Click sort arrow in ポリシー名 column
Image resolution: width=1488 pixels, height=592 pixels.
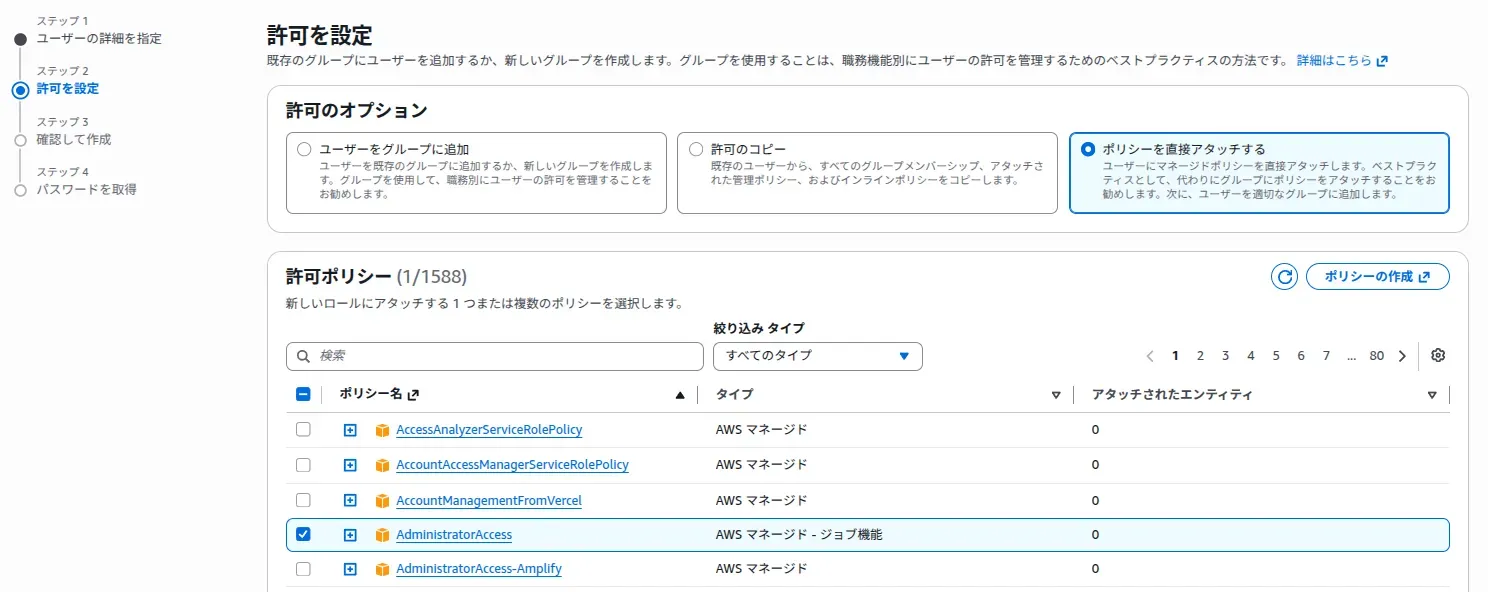click(680, 395)
